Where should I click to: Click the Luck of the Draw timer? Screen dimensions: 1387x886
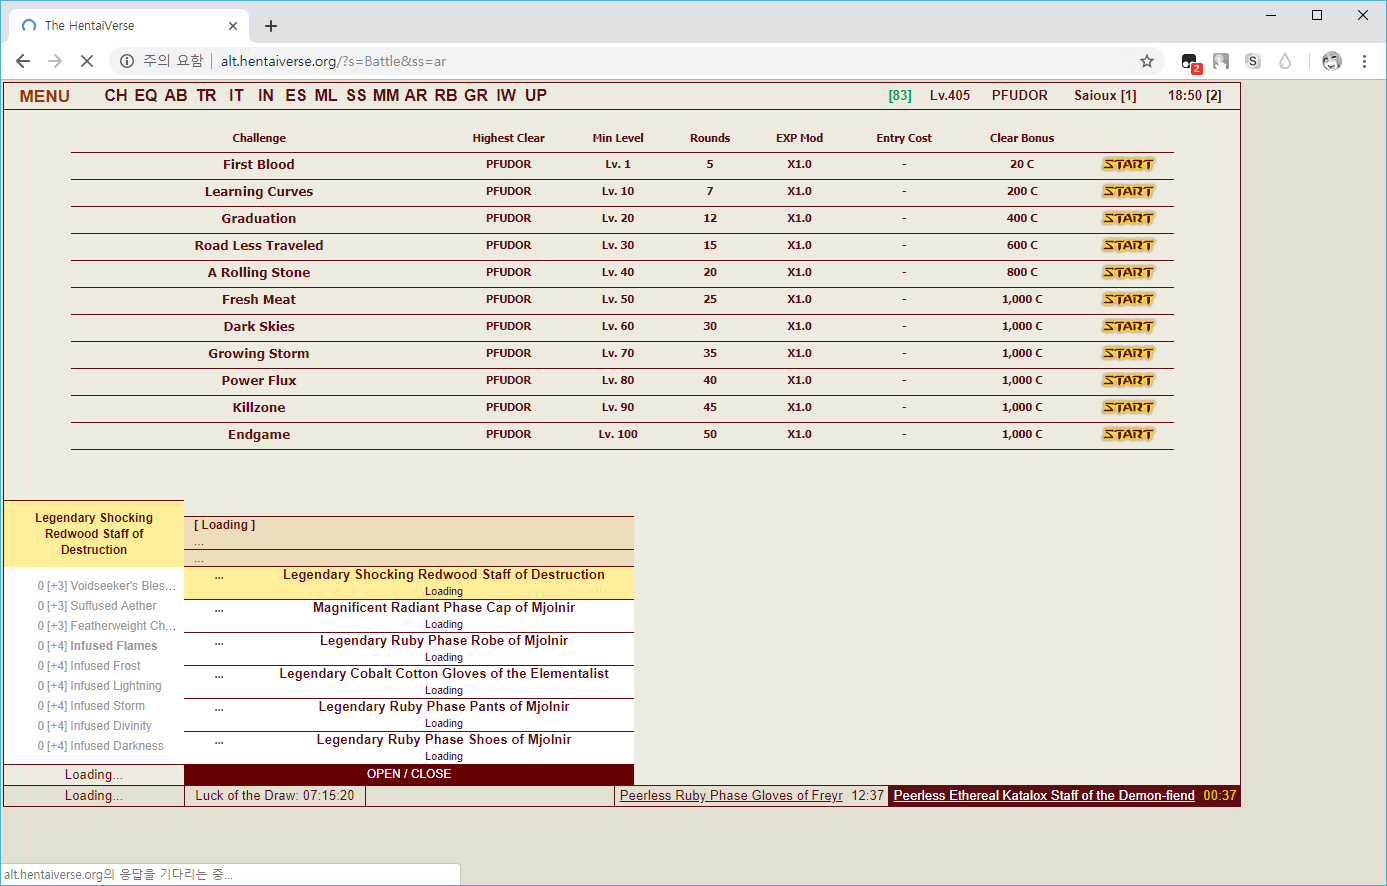(x=275, y=796)
